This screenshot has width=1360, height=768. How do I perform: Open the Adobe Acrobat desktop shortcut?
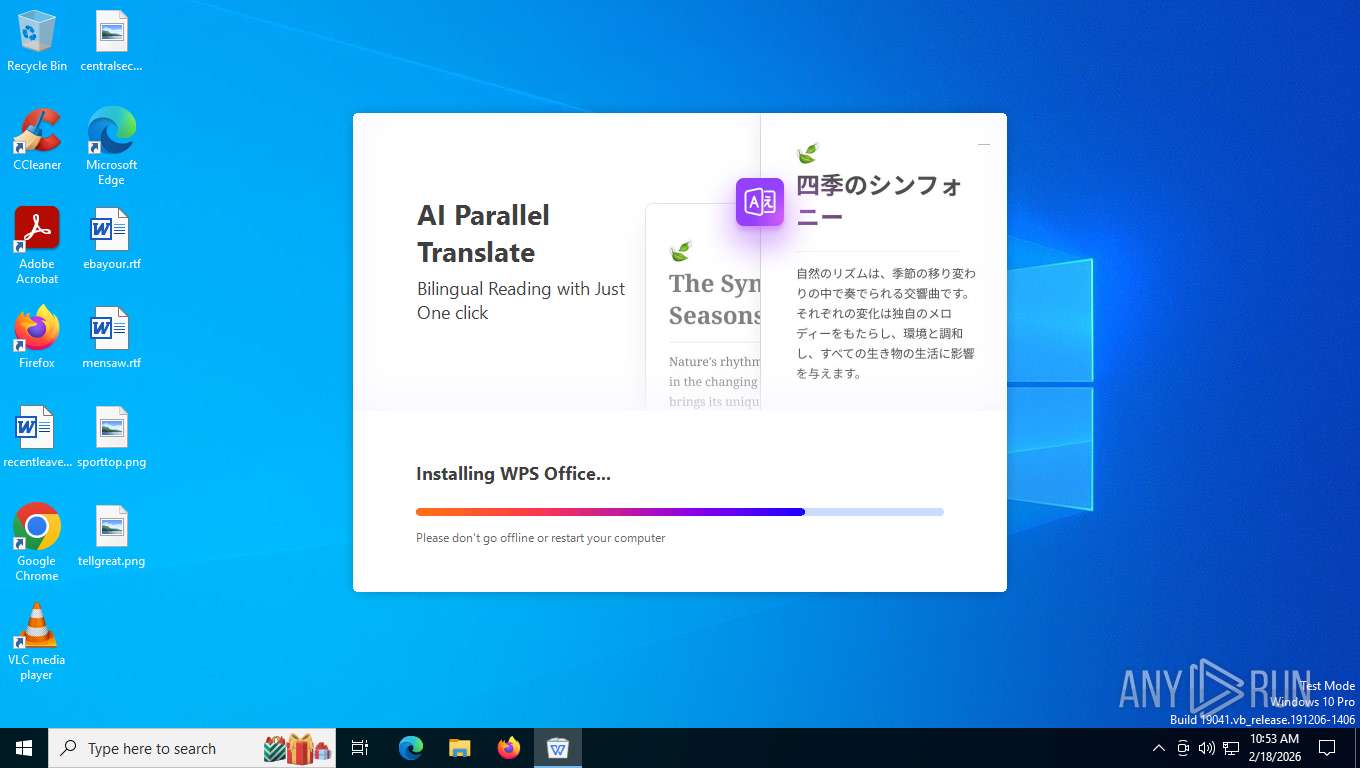click(x=37, y=245)
